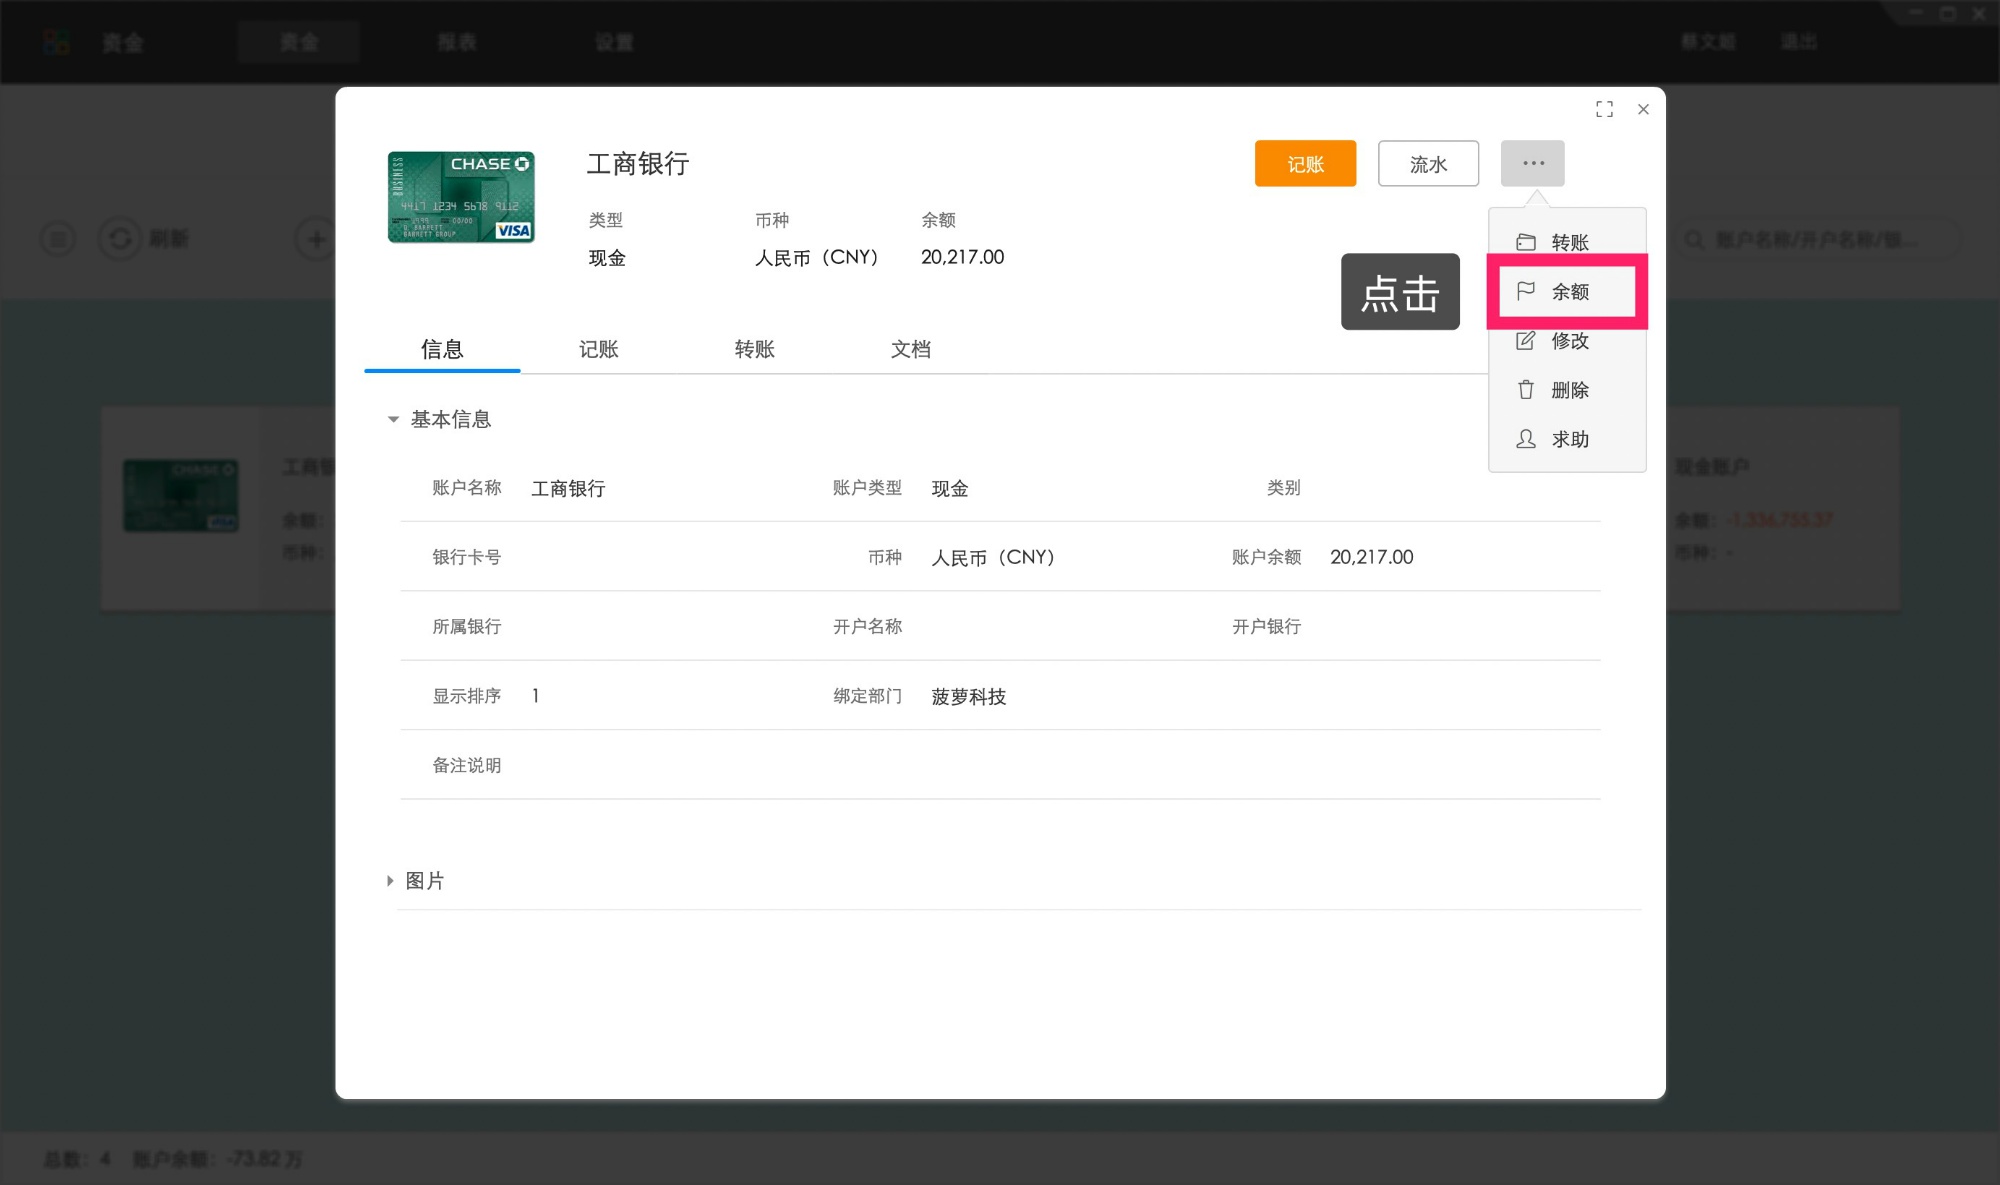This screenshot has width=2000, height=1185.
Task: Click the orange 记账 button
Action: pyautogui.click(x=1305, y=163)
